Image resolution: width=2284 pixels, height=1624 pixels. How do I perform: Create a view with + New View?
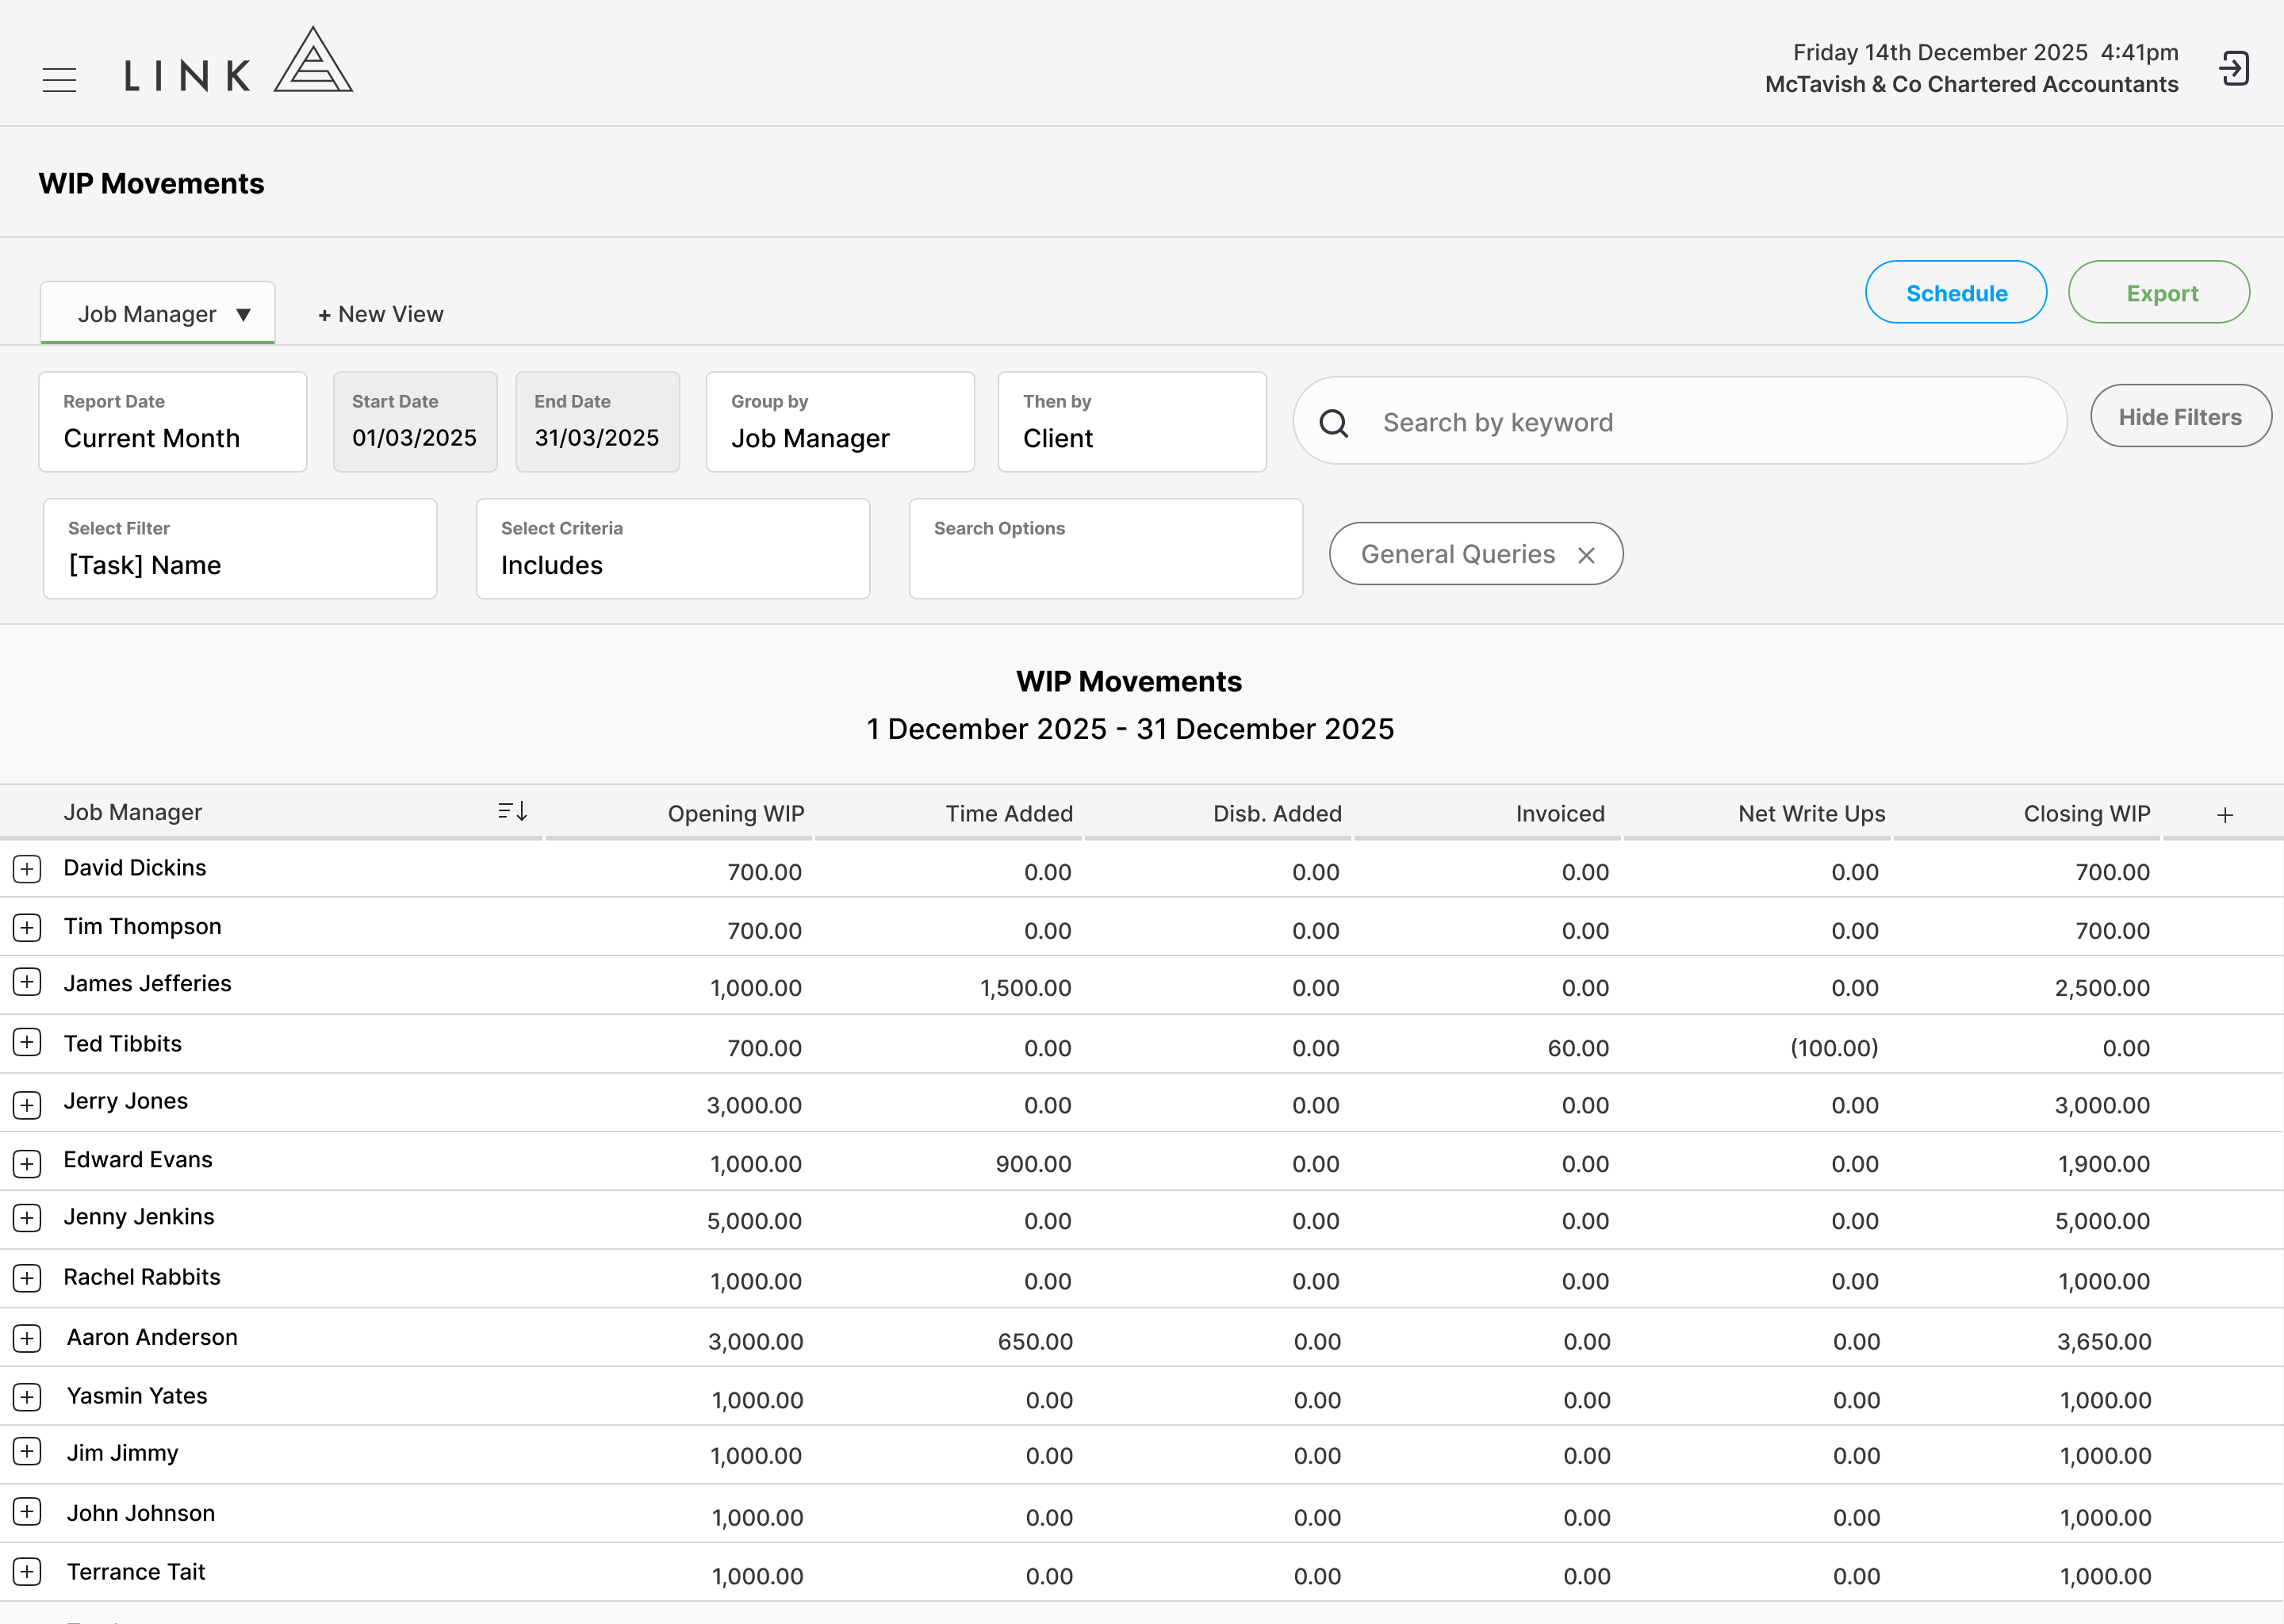click(x=380, y=314)
